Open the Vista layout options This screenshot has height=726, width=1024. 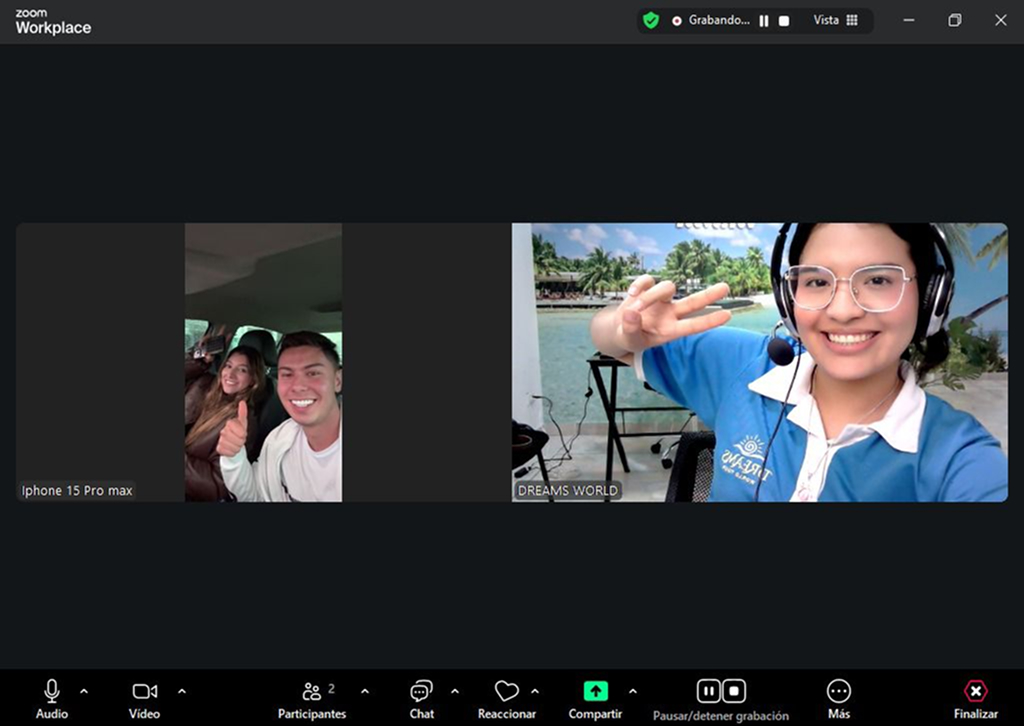pos(836,20)
